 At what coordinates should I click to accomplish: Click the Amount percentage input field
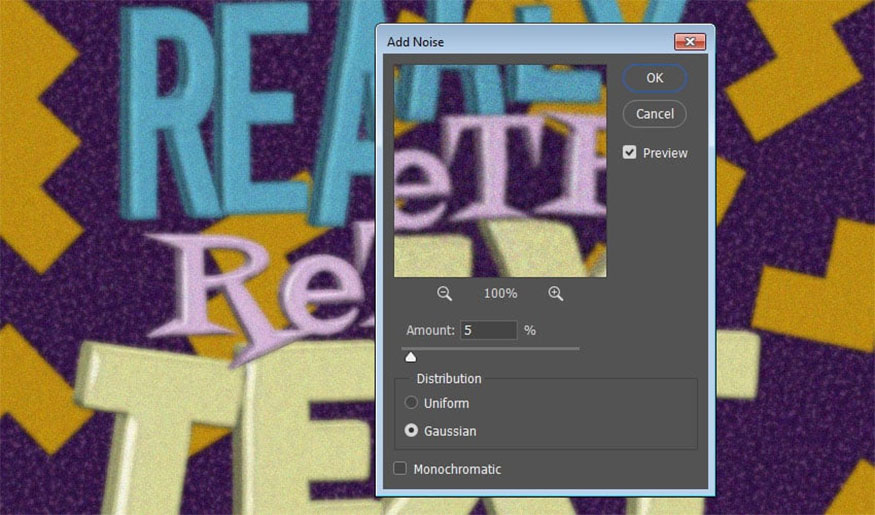(488, 330)
